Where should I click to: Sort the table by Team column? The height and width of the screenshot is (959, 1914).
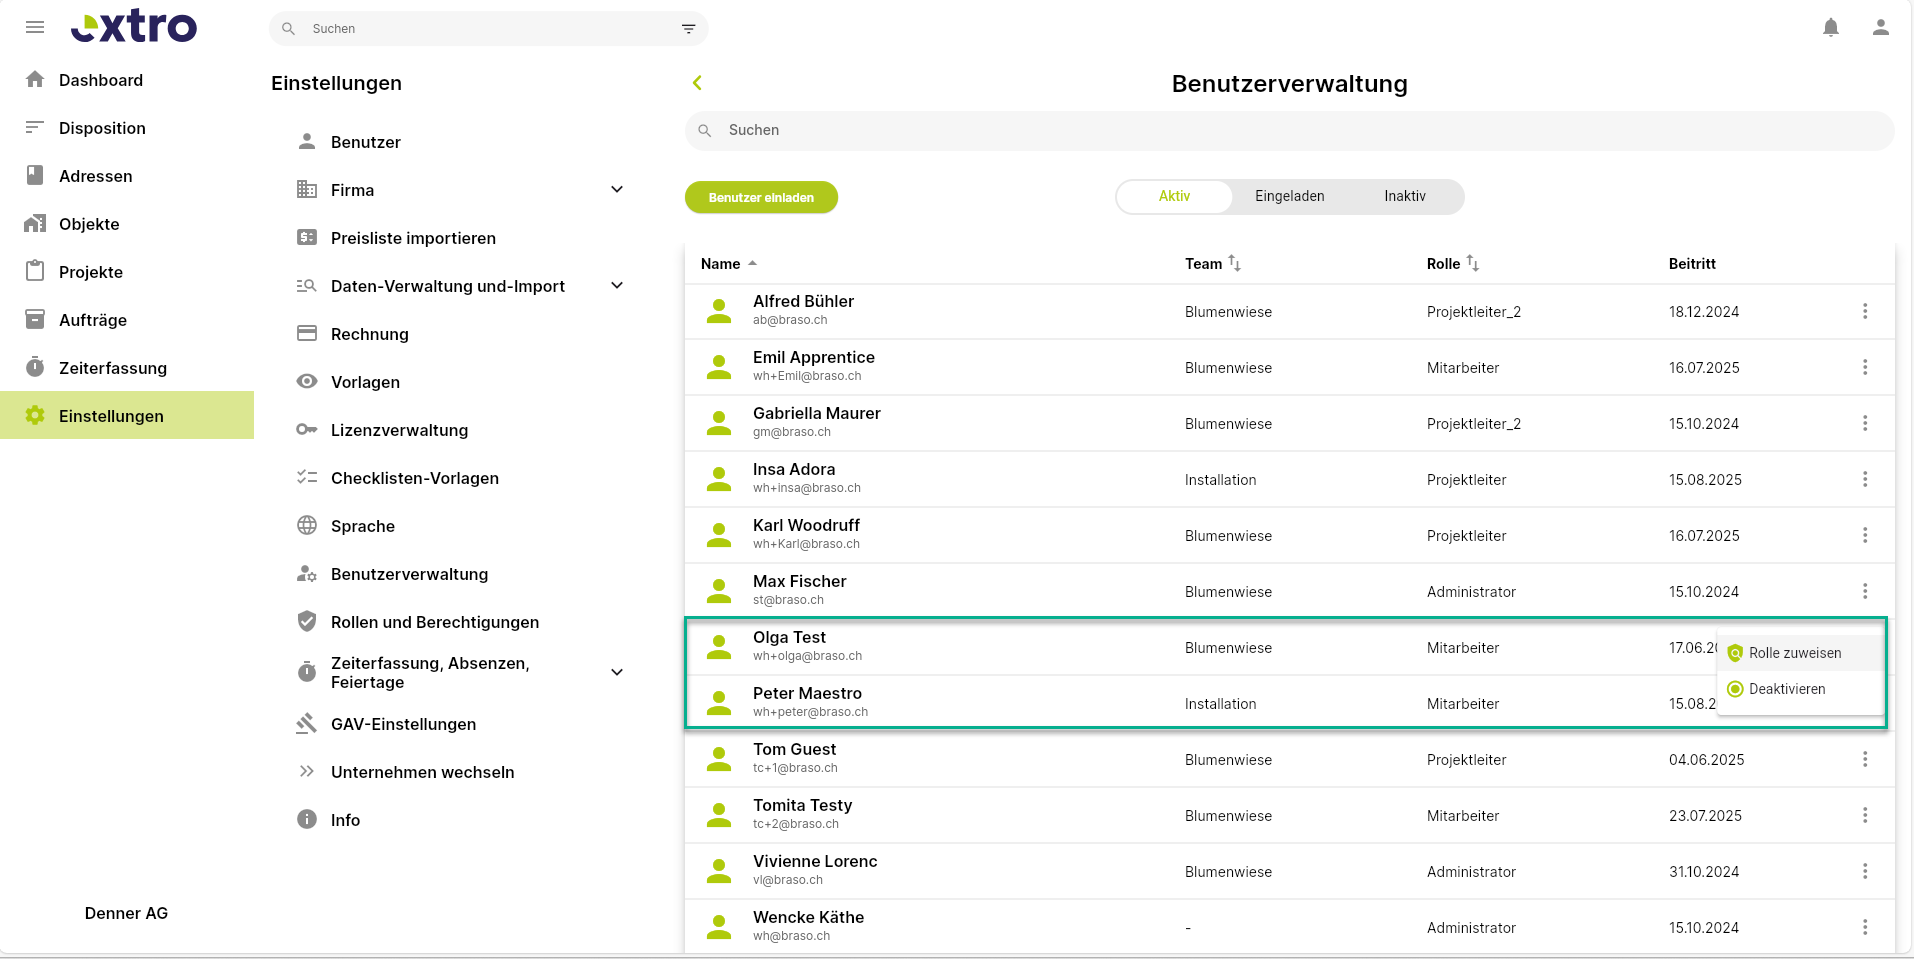(1213, 264)
